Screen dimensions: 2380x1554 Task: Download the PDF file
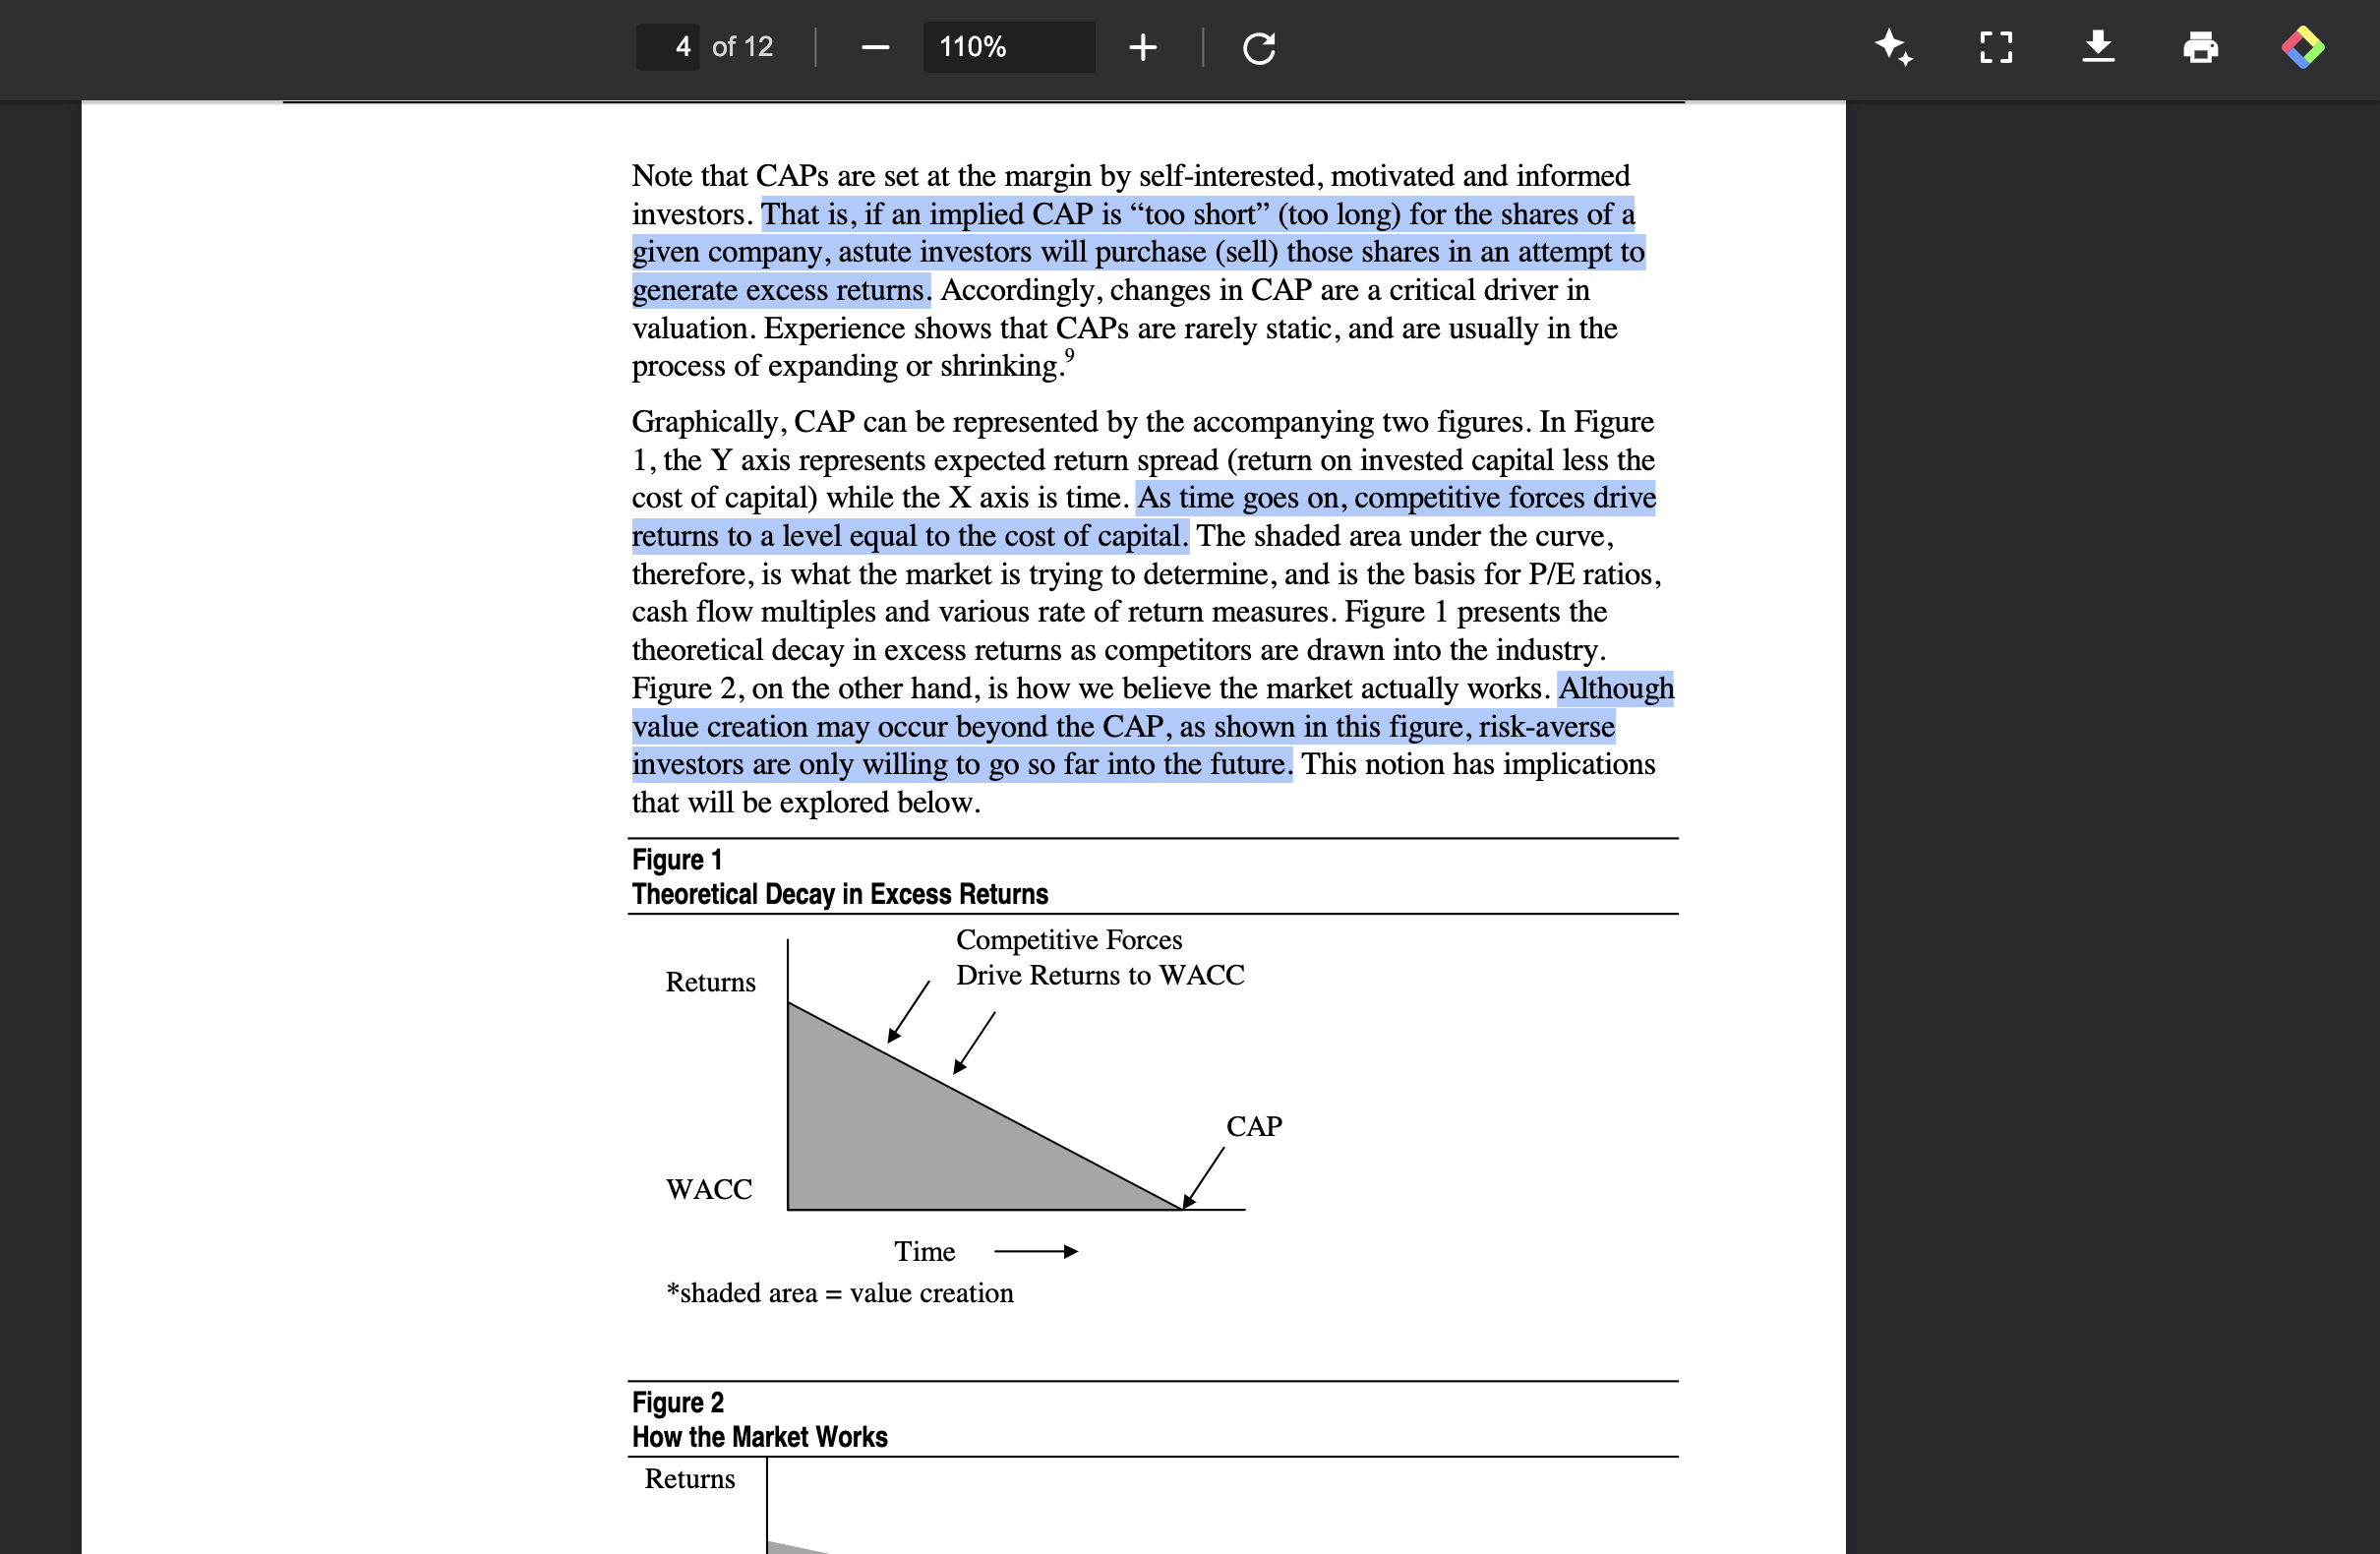point(2098,47)
